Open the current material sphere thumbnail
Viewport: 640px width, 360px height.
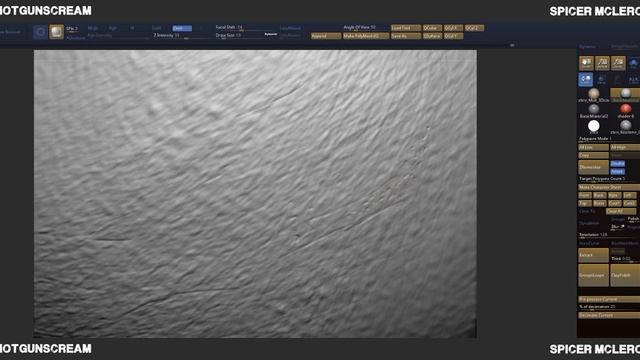(x=56, y=32)
